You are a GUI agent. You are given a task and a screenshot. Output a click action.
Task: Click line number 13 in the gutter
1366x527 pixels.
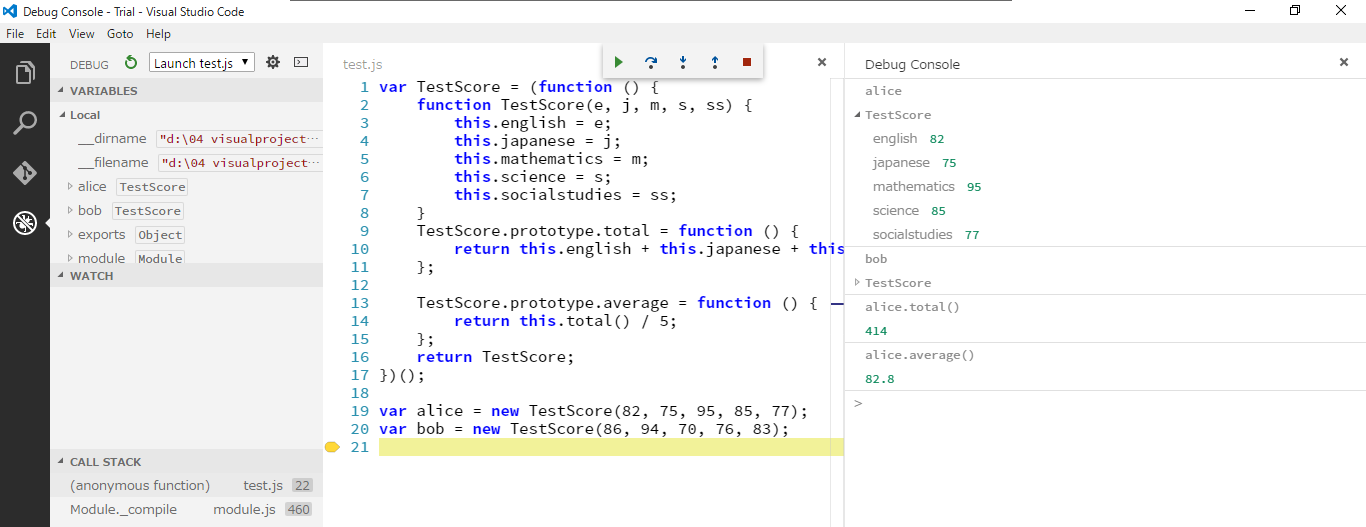click(360, 303)
